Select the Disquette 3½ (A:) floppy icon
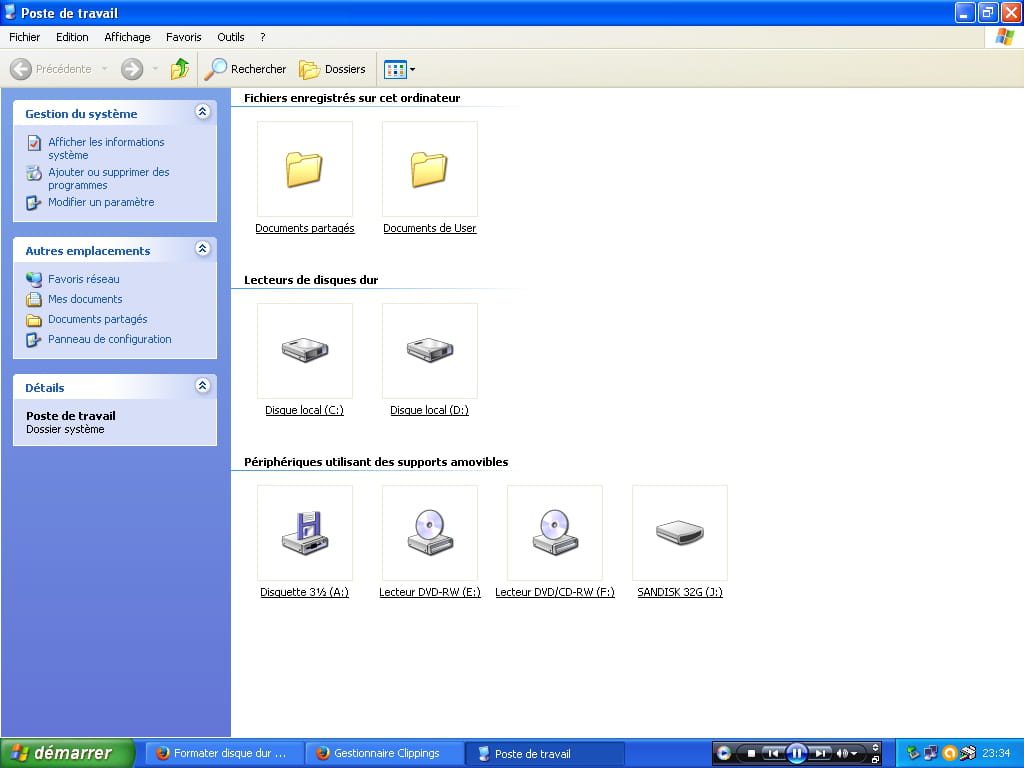 point(304,533)
